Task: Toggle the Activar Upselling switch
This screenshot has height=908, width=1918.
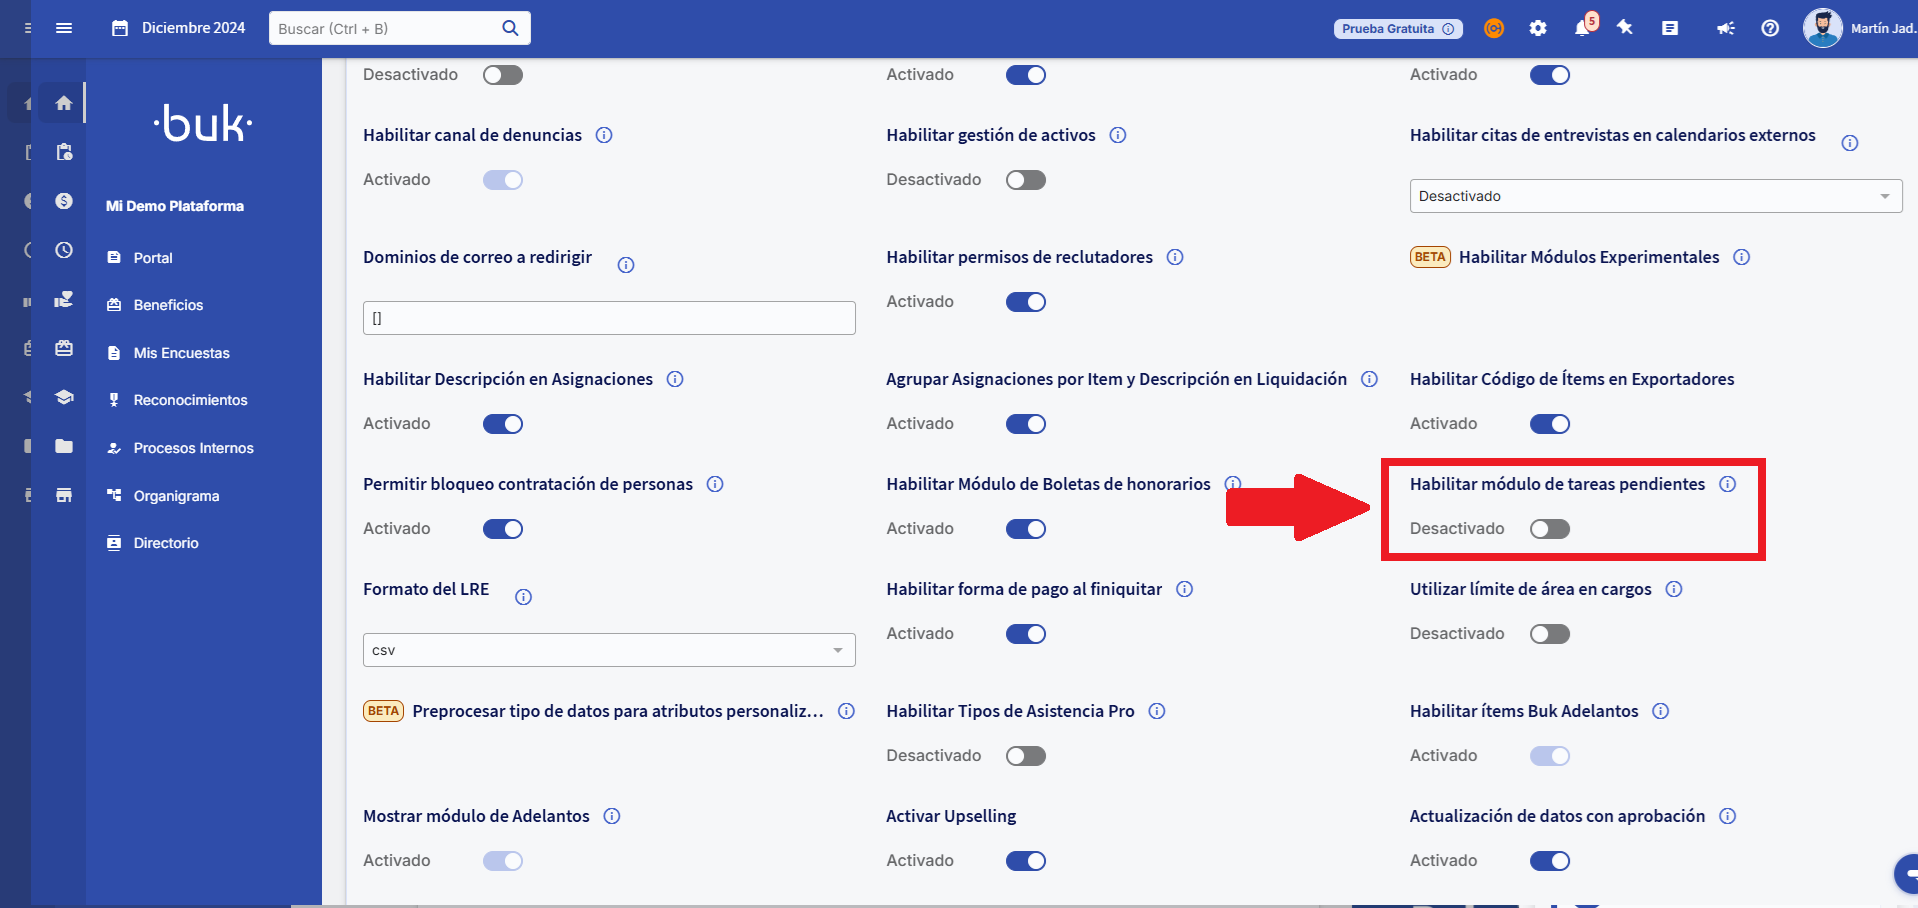Action: pos(1026,861)
